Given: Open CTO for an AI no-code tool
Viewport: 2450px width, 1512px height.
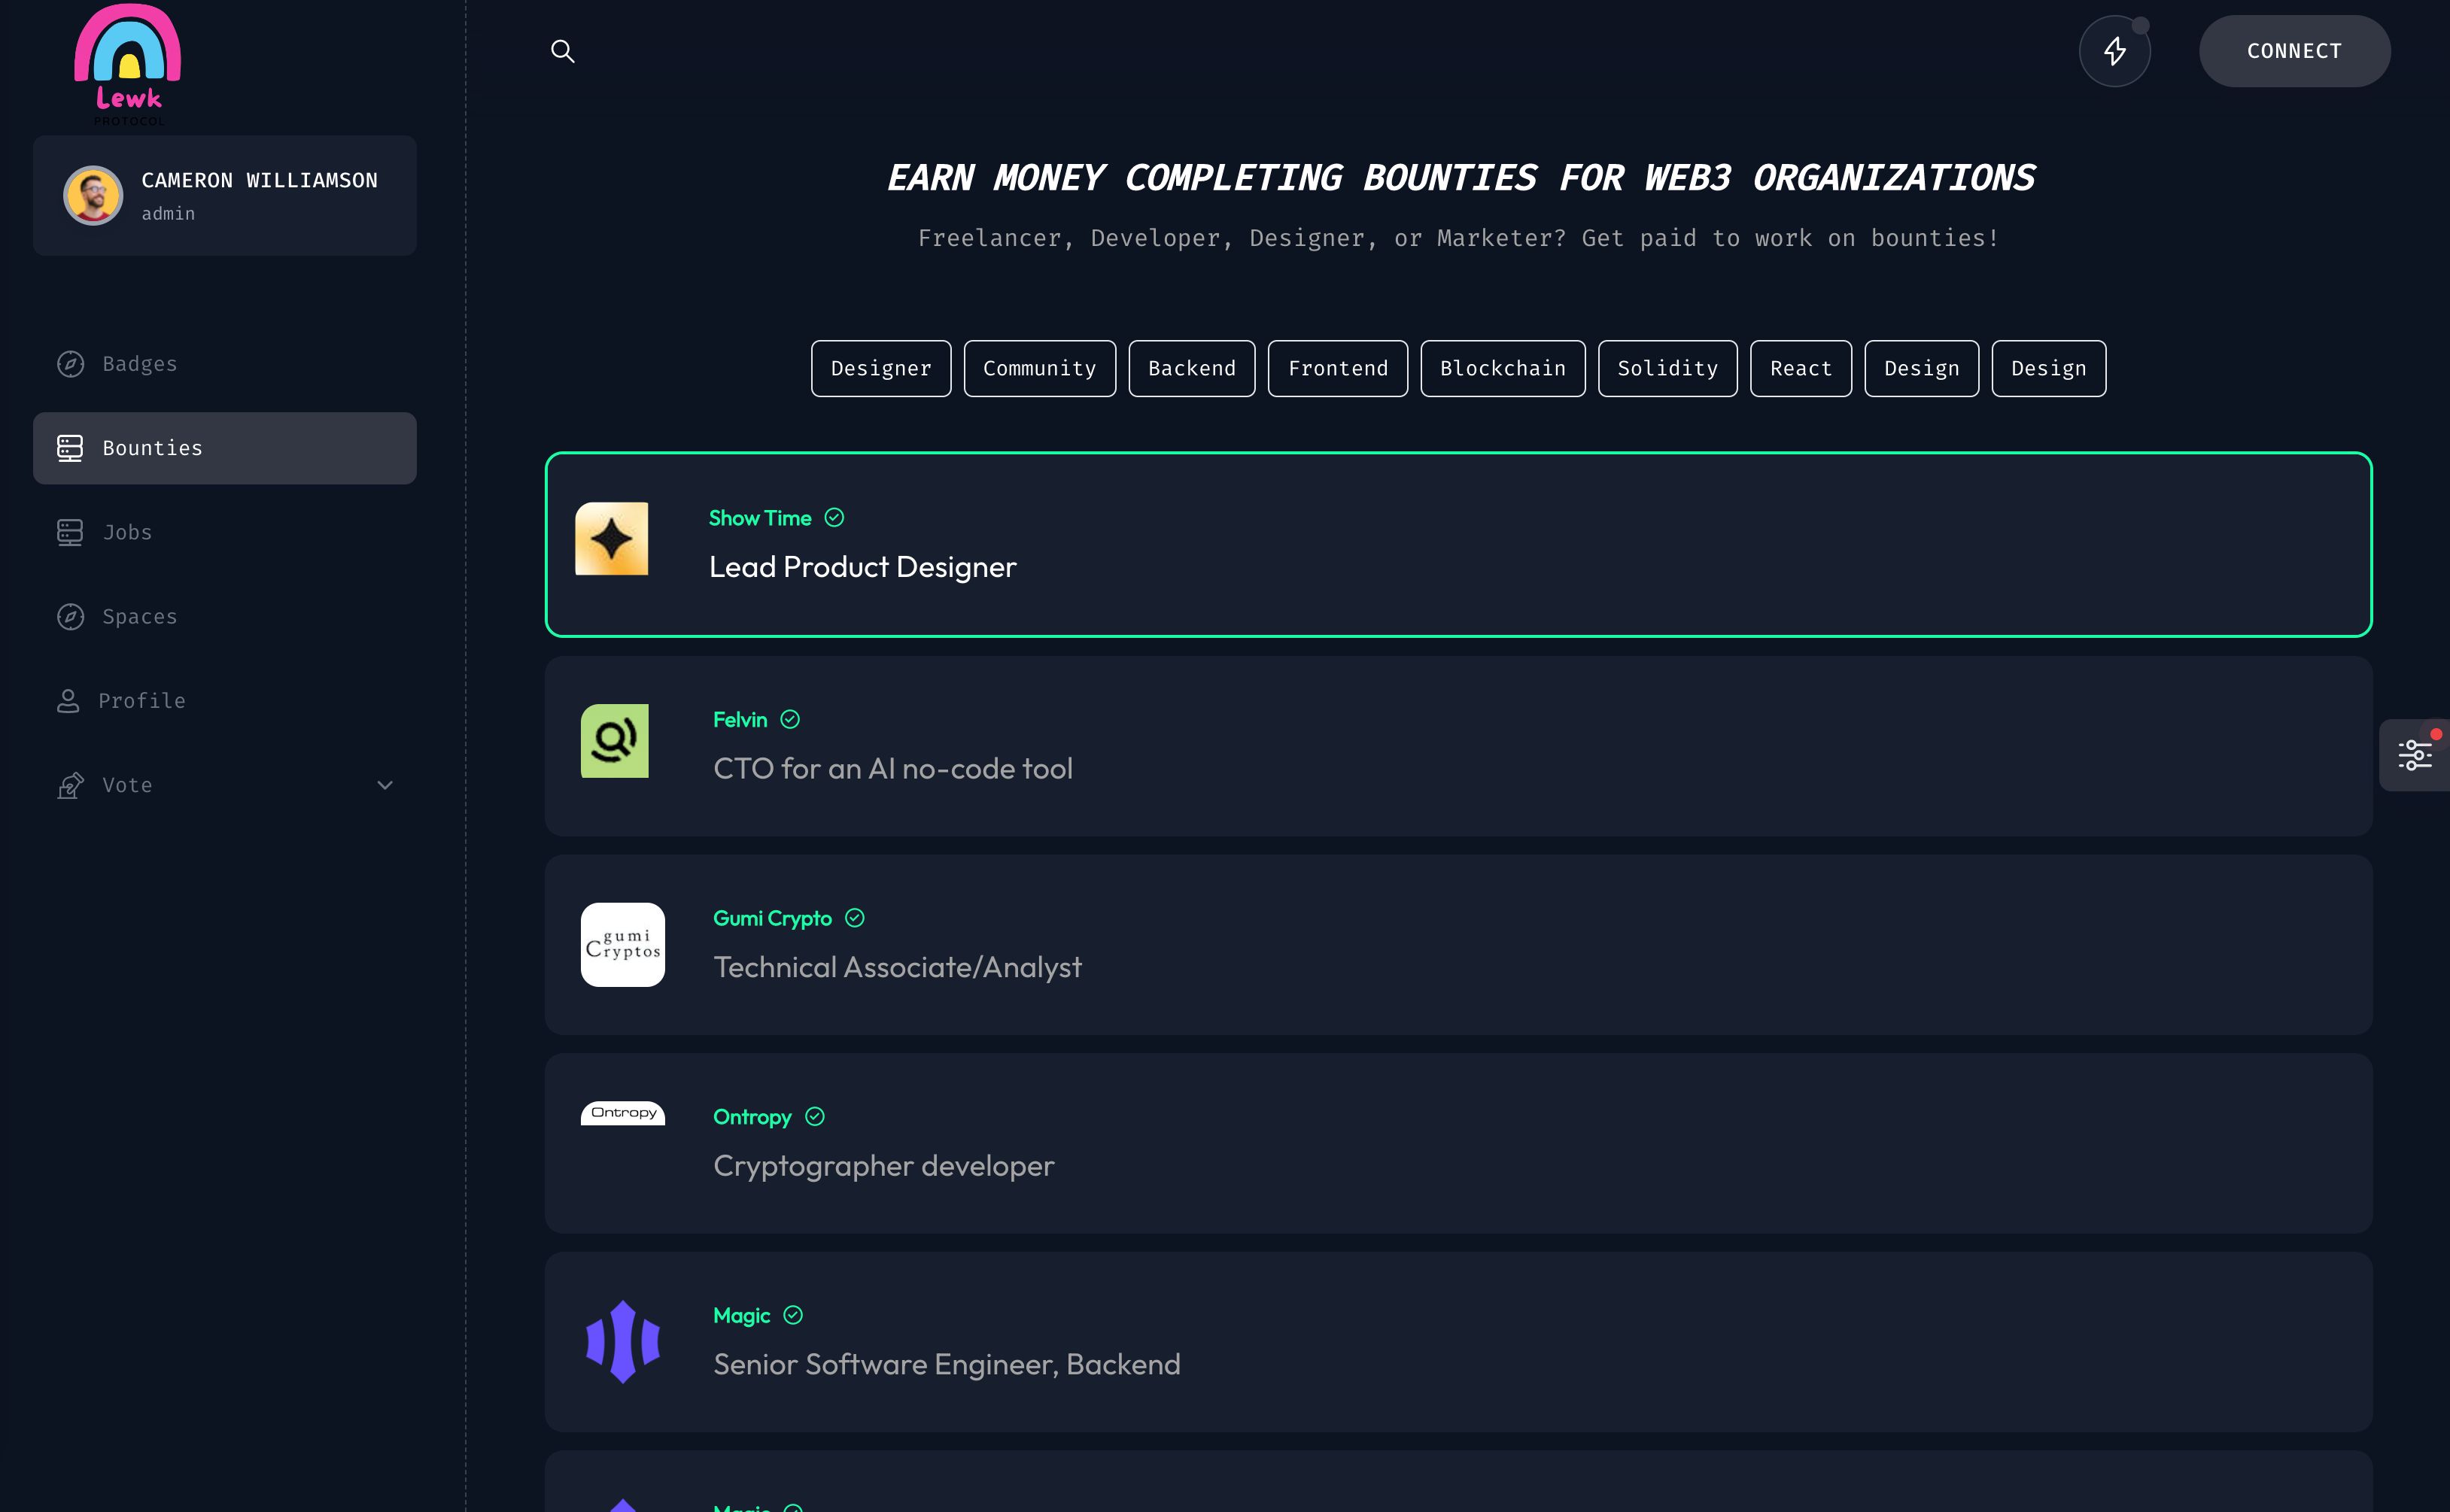Looking at the screenshot, I should tap(893, 769).
